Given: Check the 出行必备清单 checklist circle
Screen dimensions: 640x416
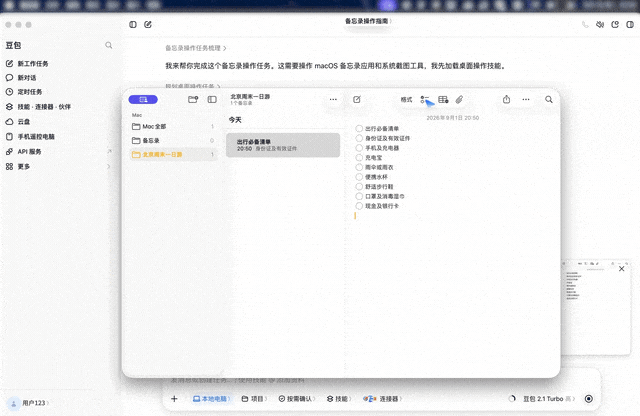Looking at the screenshot, I should click(x=359, y=129).
